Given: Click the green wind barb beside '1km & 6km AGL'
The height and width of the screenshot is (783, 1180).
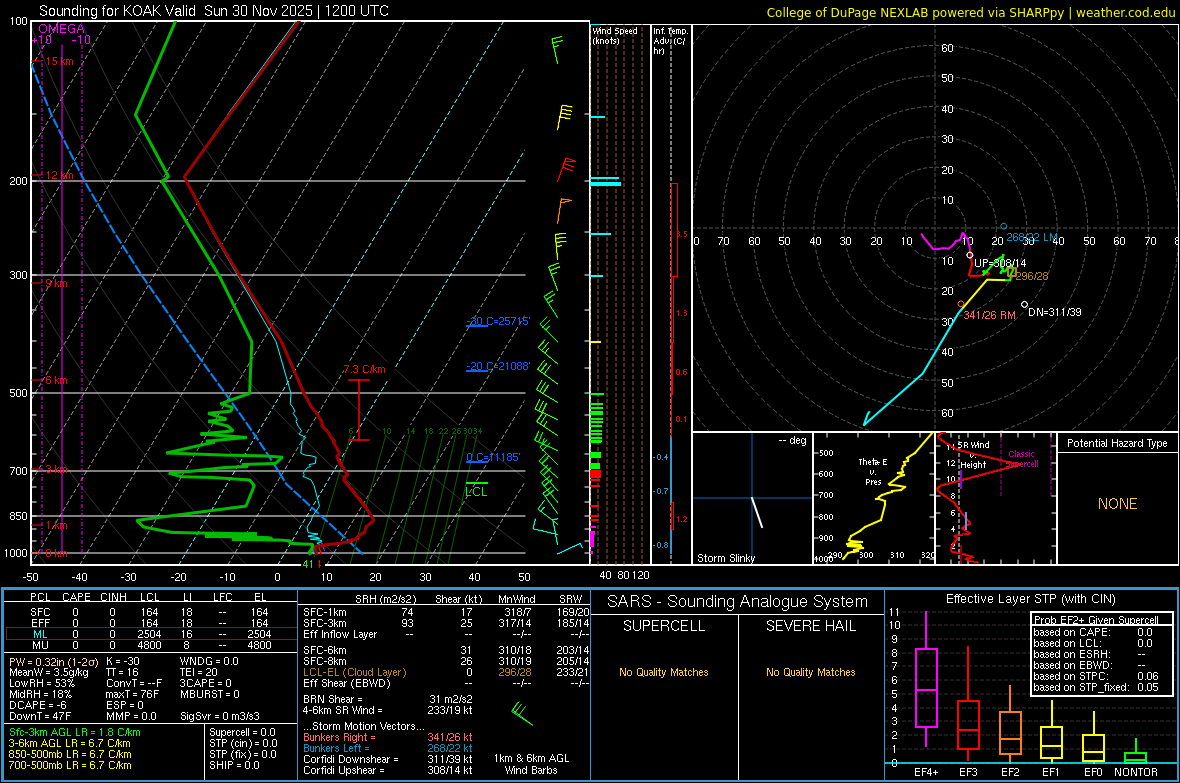Looking at the screenshot, I should tap(521, 714).
